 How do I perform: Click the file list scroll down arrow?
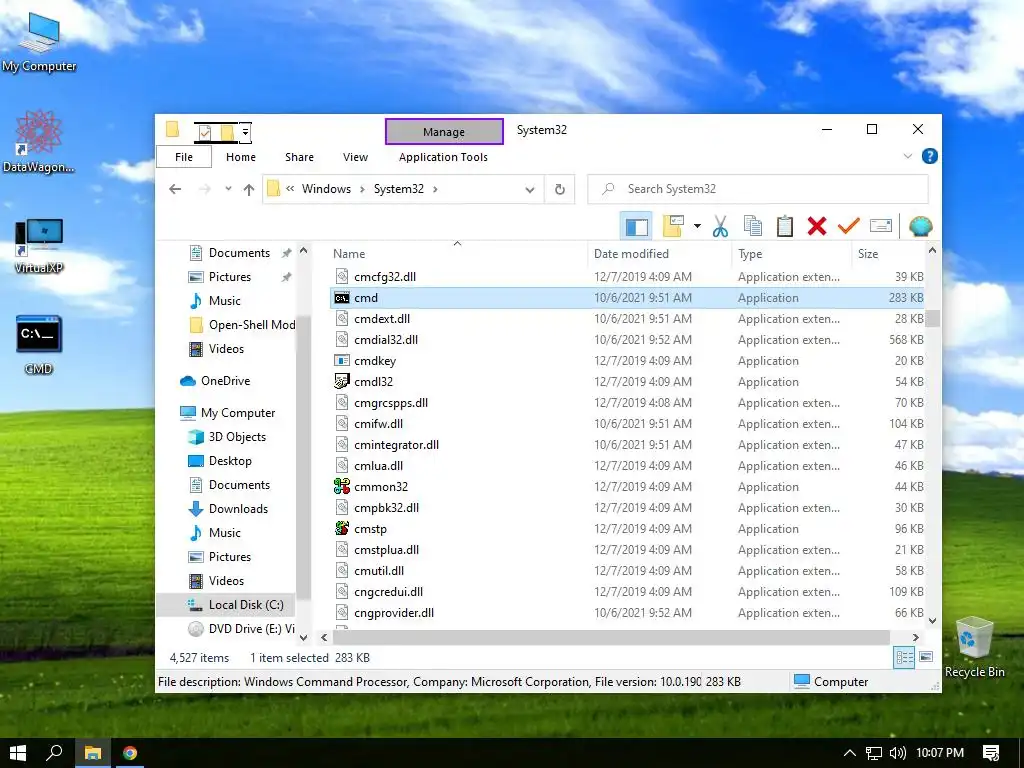pos(933,621)
